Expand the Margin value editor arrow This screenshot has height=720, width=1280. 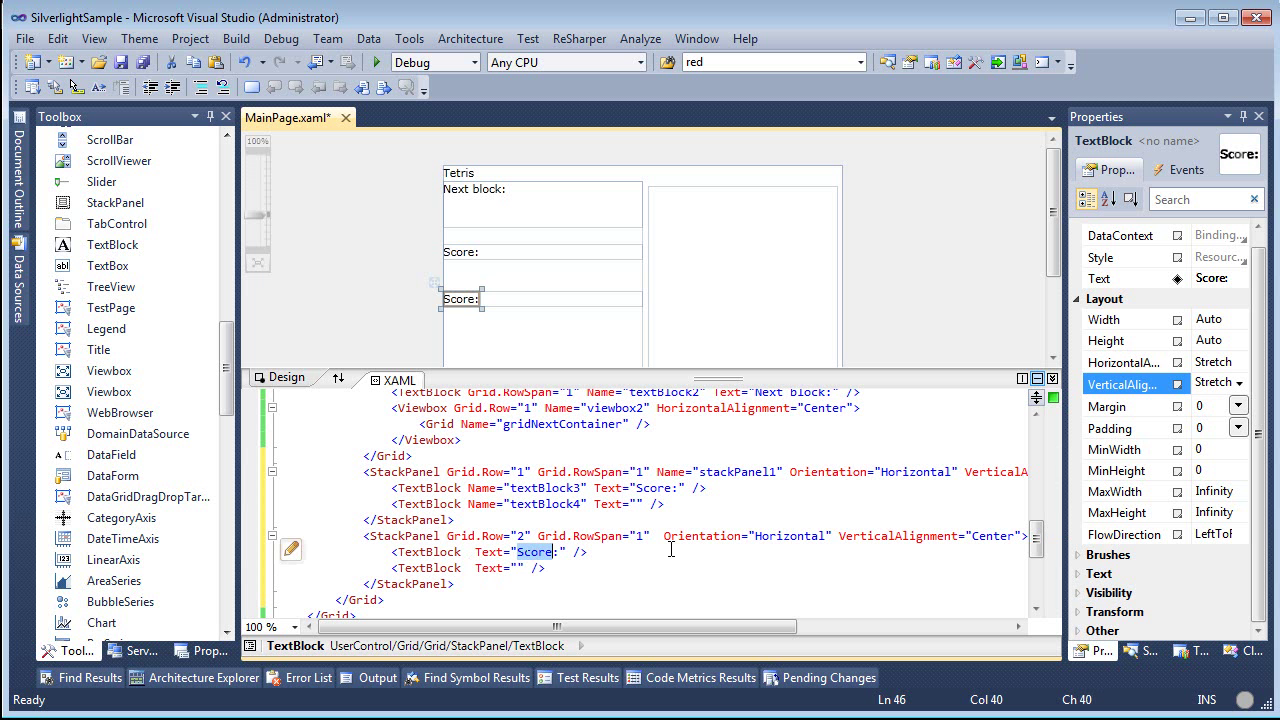tap(1238, 406)
